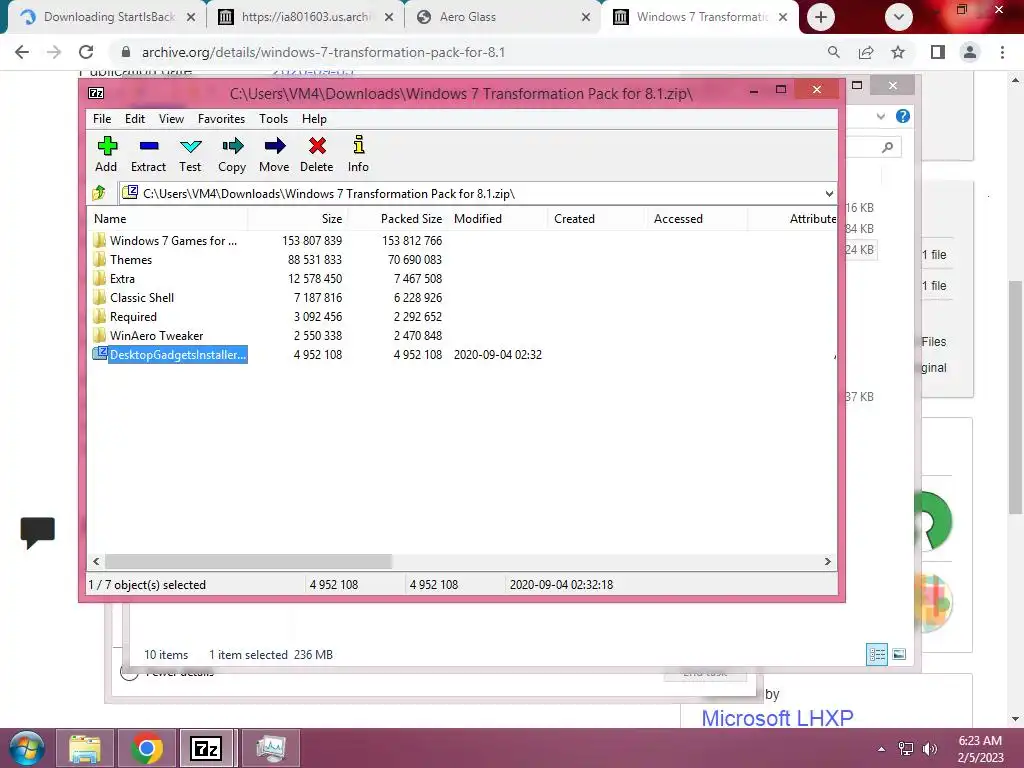Viewport: 1024px width, 768px height.
Task: Sort by the Created column header
Action: tap(597, 219)
